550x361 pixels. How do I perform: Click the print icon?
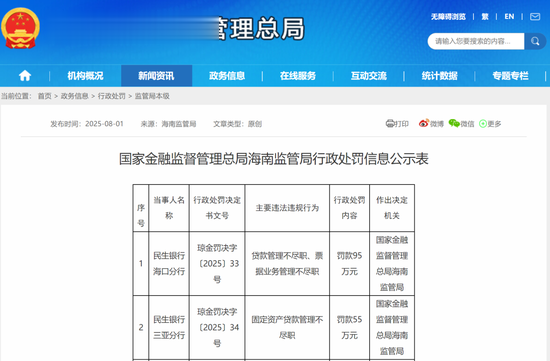[390, 123]
